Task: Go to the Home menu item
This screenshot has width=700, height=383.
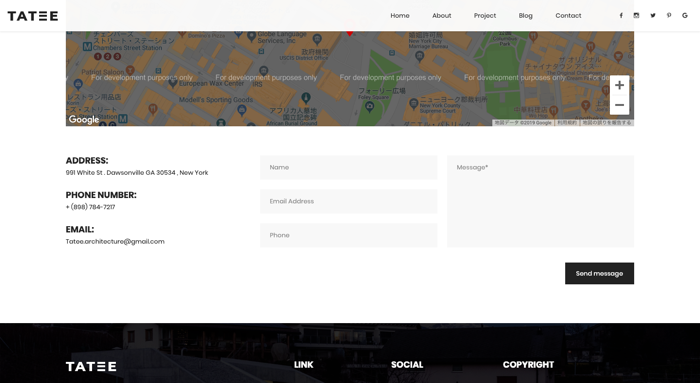Action: pos(400,16)
